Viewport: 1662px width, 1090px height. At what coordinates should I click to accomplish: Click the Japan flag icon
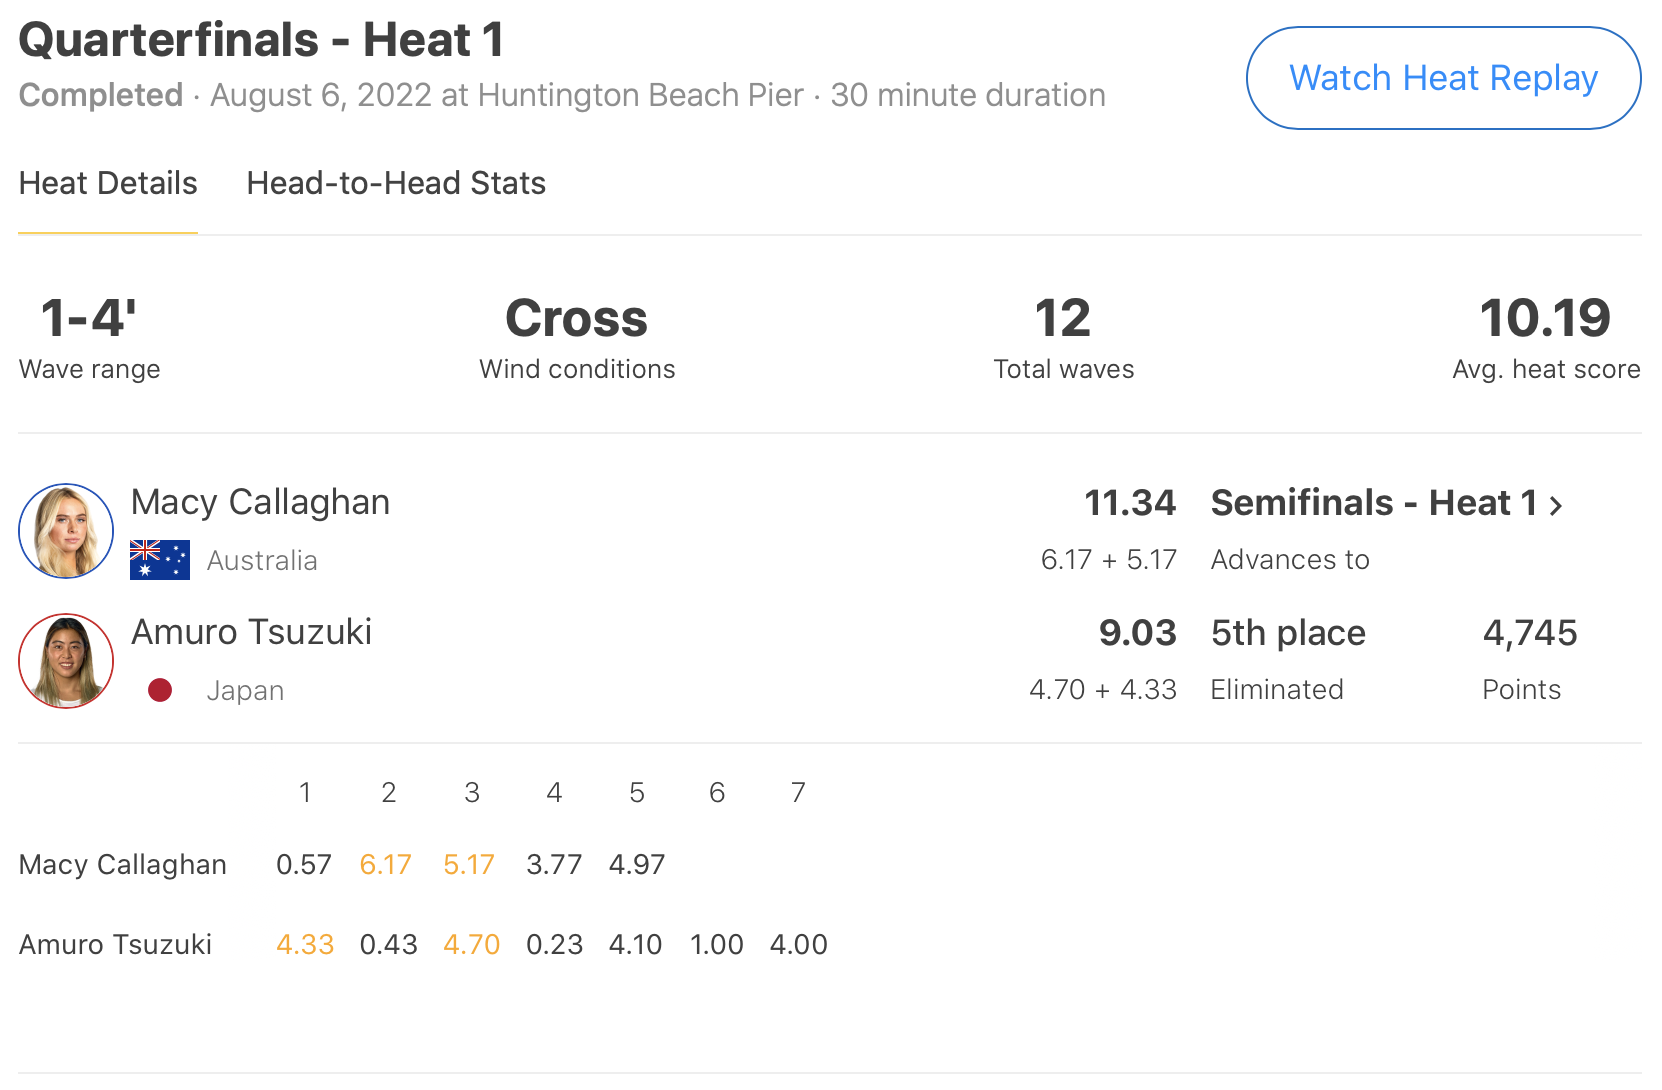pyautogui.click(x=160, y=690)
